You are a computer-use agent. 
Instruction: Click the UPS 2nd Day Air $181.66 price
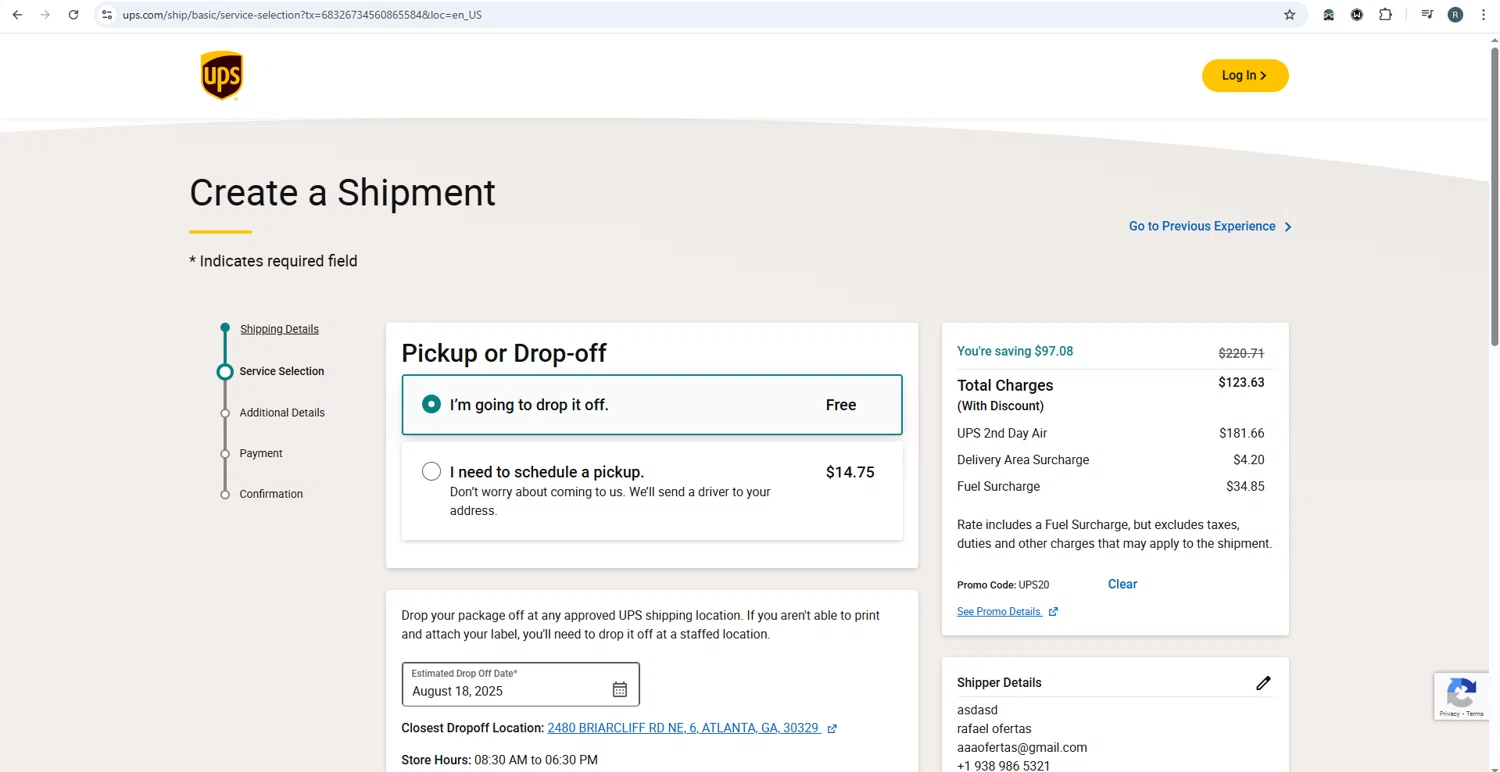1241,434
